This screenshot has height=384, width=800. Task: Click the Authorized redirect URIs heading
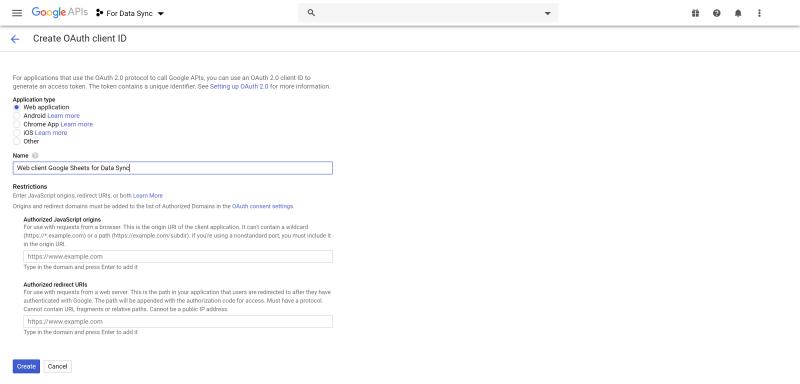pos(55,285)
